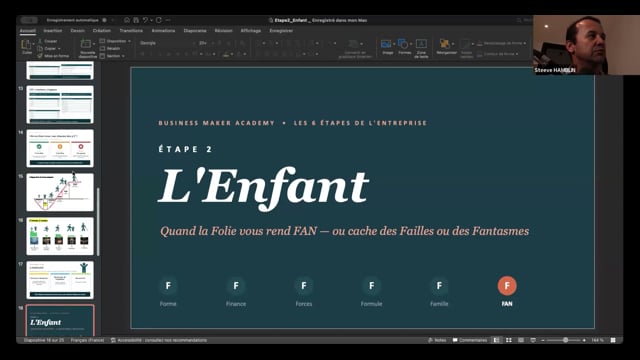Click the Save icon in title bar

pyautogui.click(x=136, y=20)
